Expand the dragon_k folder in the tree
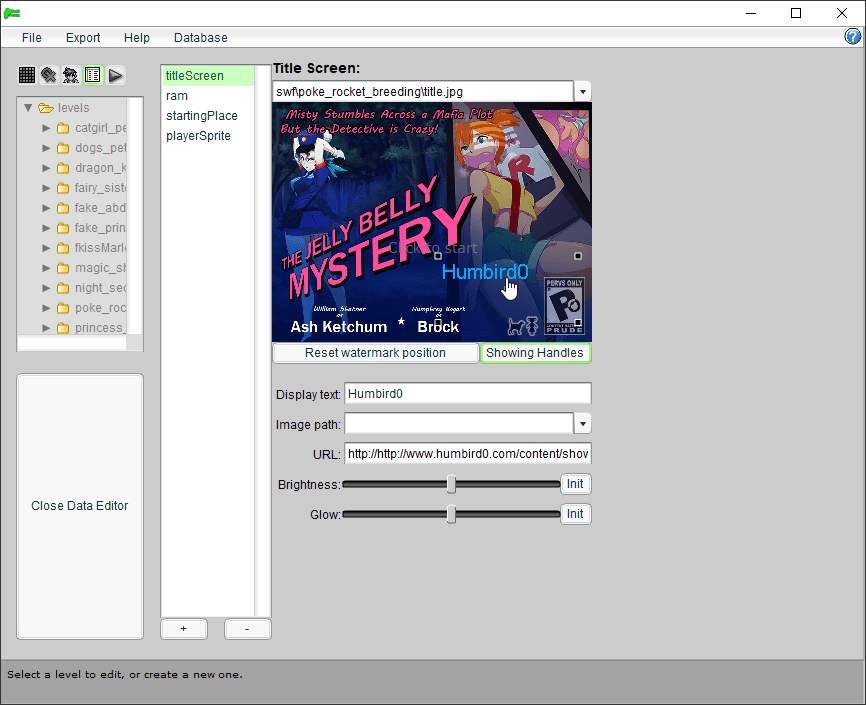Screen dimensions: 866x705 point(46,168)
